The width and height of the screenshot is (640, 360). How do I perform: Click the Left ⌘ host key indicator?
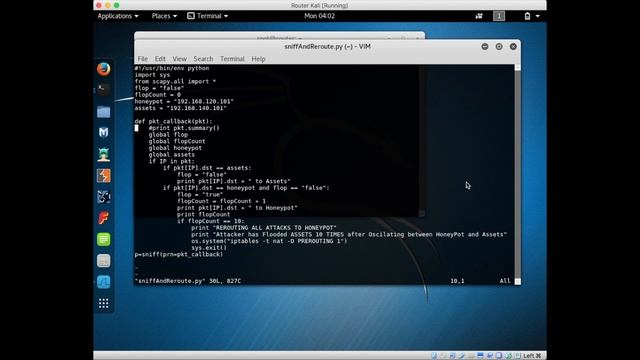[532, 356]
